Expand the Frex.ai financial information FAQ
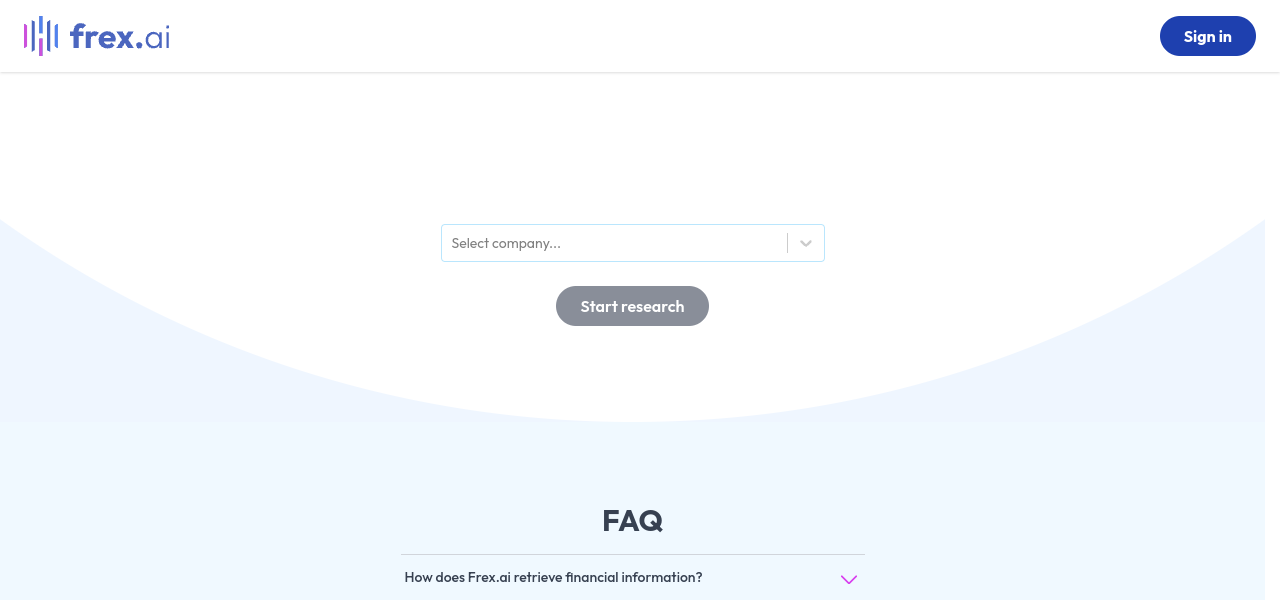Image resolution: width=1280 pixels, height=600 pixels. click(632, 578)
